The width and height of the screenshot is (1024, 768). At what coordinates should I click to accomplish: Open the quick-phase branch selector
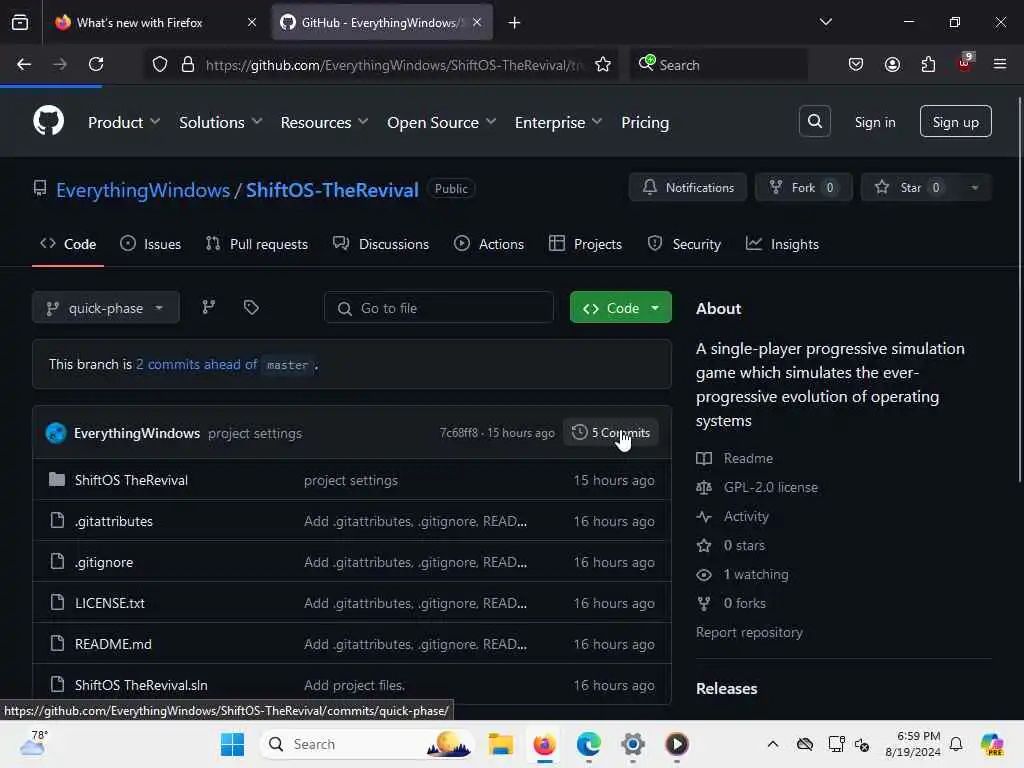click(106, 308)
